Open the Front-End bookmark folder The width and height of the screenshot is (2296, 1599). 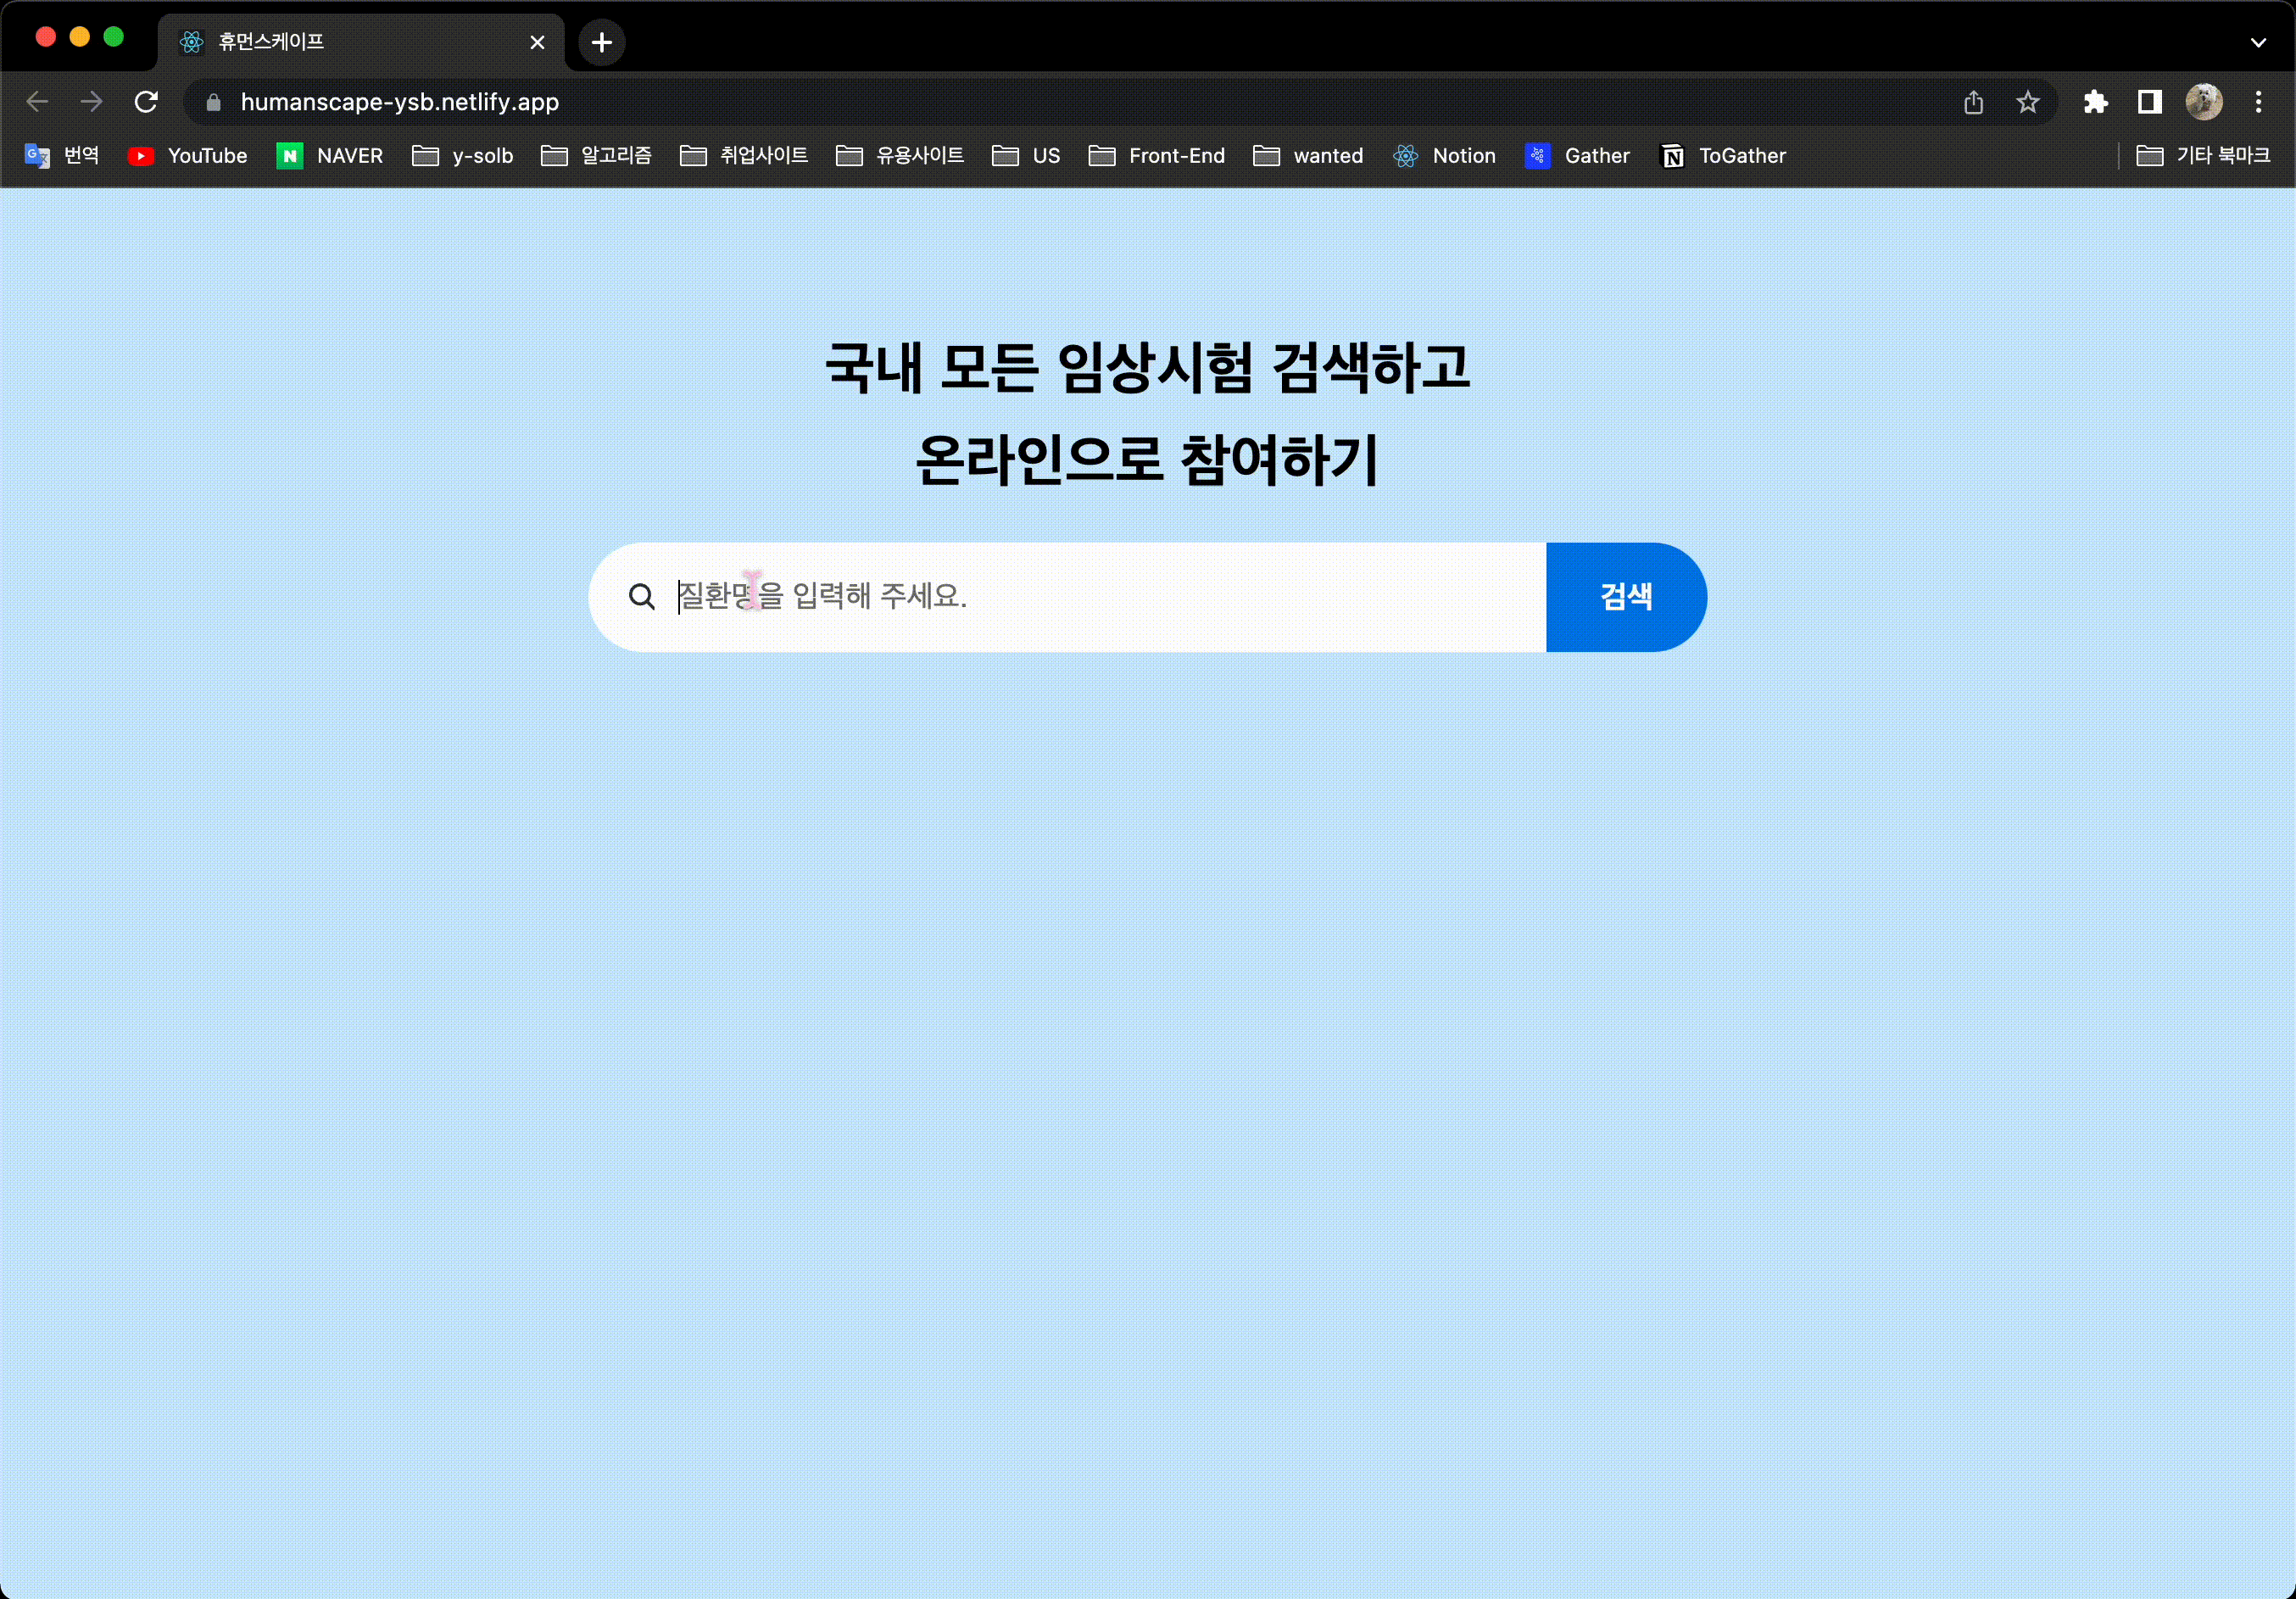tap(1156, 156)
